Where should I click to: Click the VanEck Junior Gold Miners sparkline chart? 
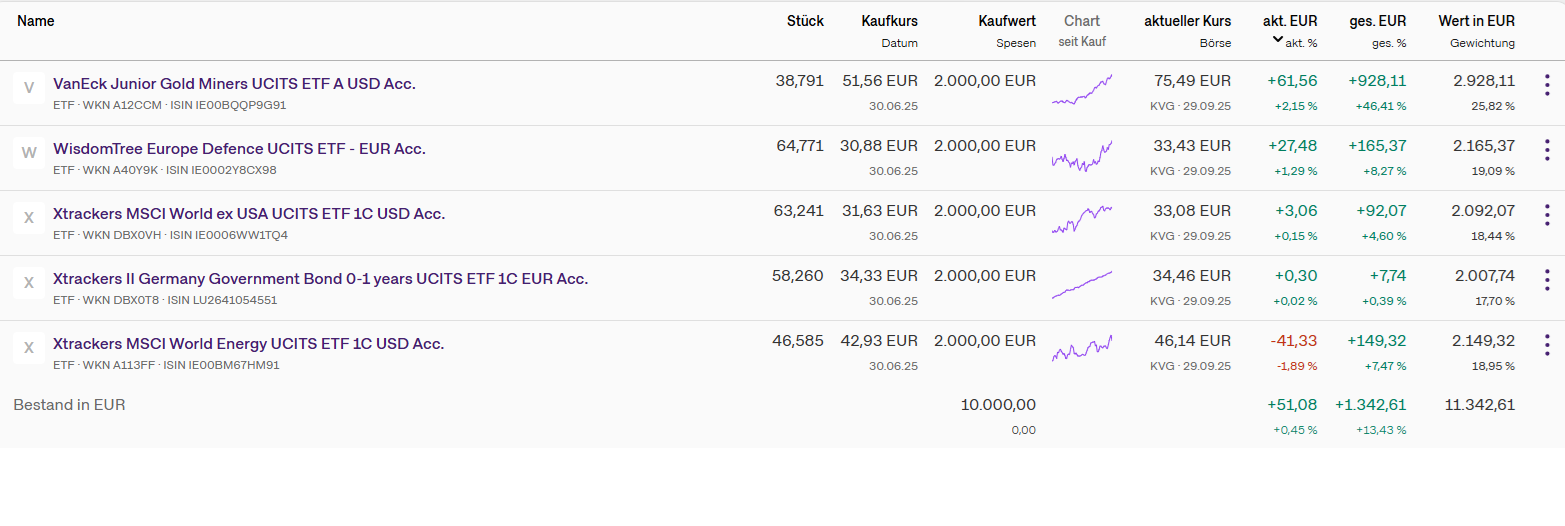point(1082,90)
